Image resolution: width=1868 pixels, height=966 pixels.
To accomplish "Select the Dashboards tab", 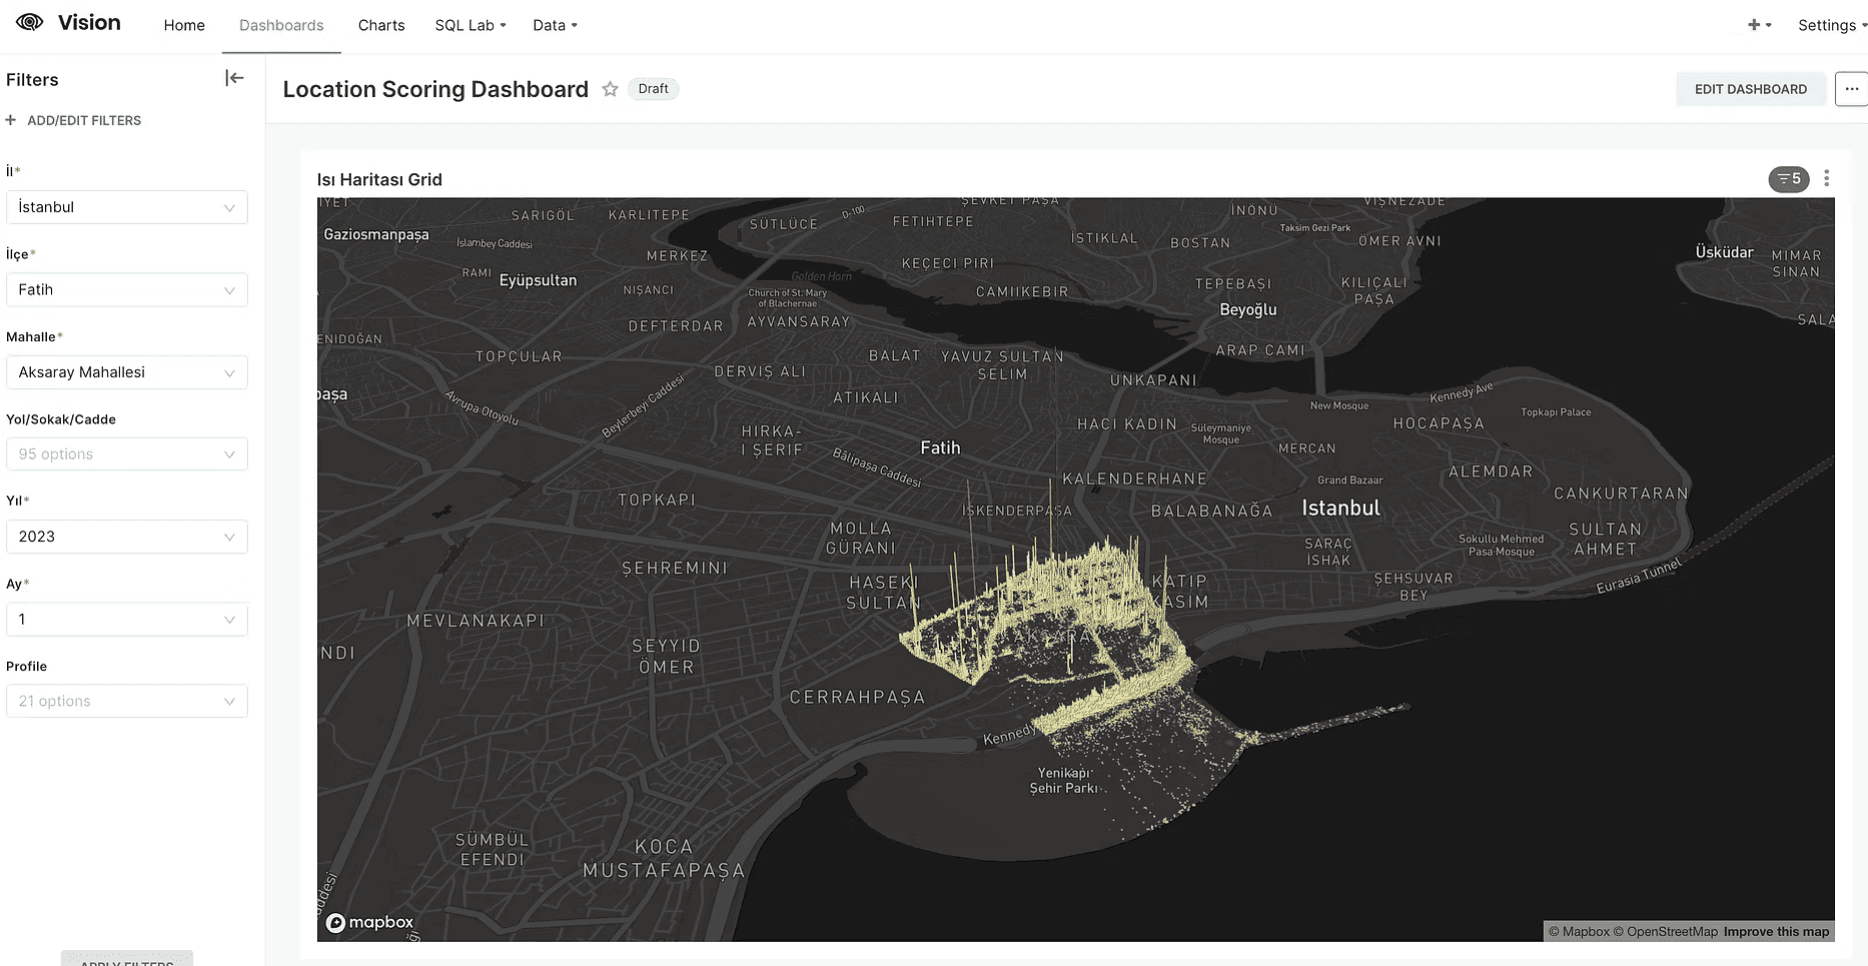I will [x=281, y=25].
